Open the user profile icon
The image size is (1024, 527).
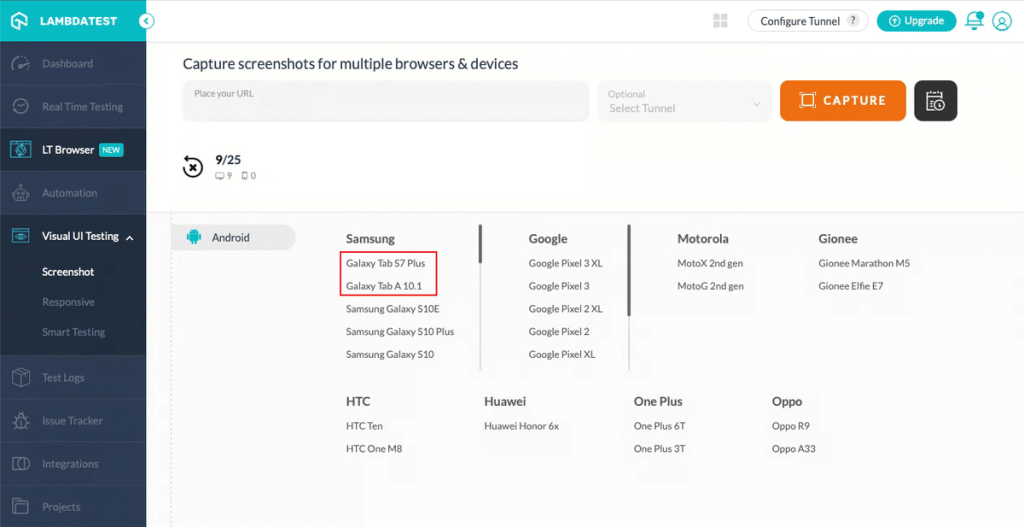1001,21
